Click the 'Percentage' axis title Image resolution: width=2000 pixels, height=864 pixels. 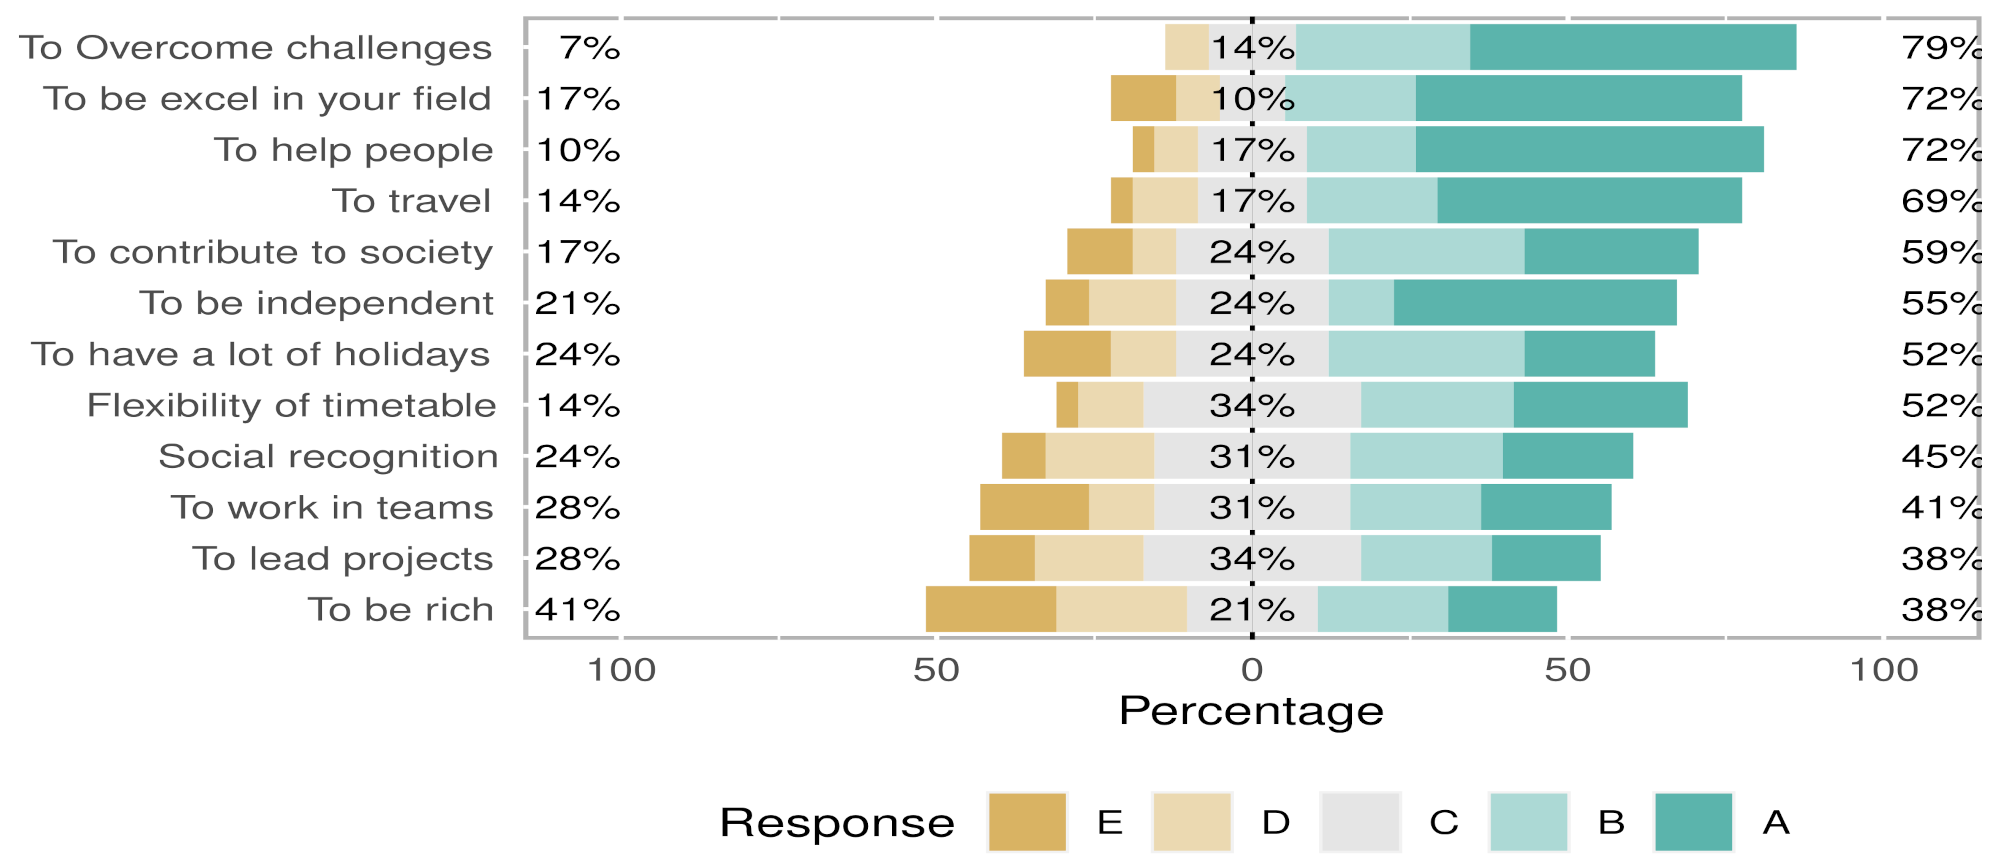[1251, 711]
